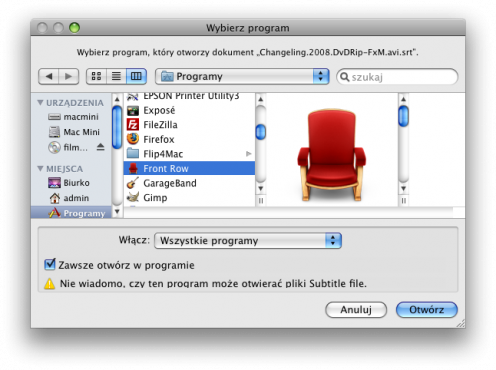496x370 pixels.
Task: Select Firefox application
Action: click(189, 139)
